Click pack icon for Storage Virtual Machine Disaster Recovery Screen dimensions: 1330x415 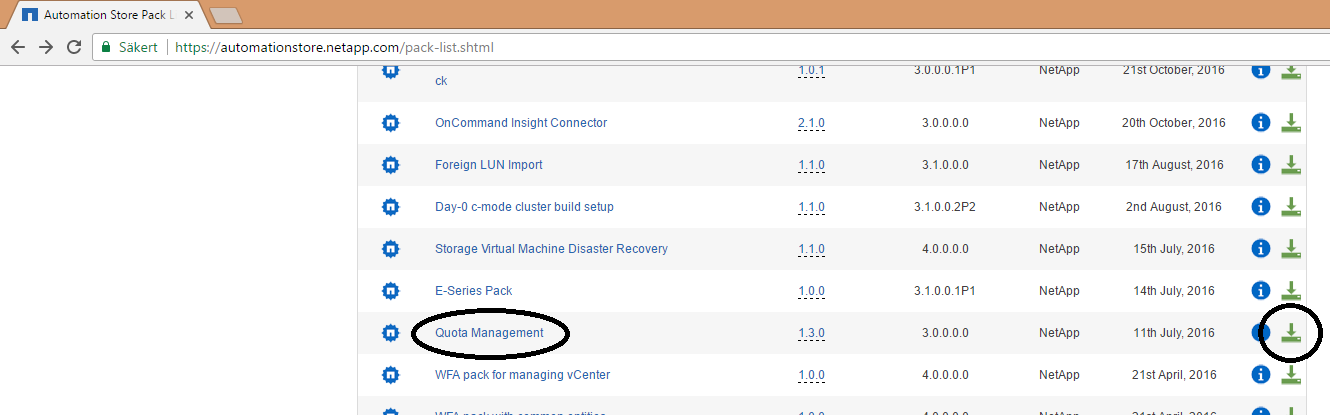(x=390, y=249)
